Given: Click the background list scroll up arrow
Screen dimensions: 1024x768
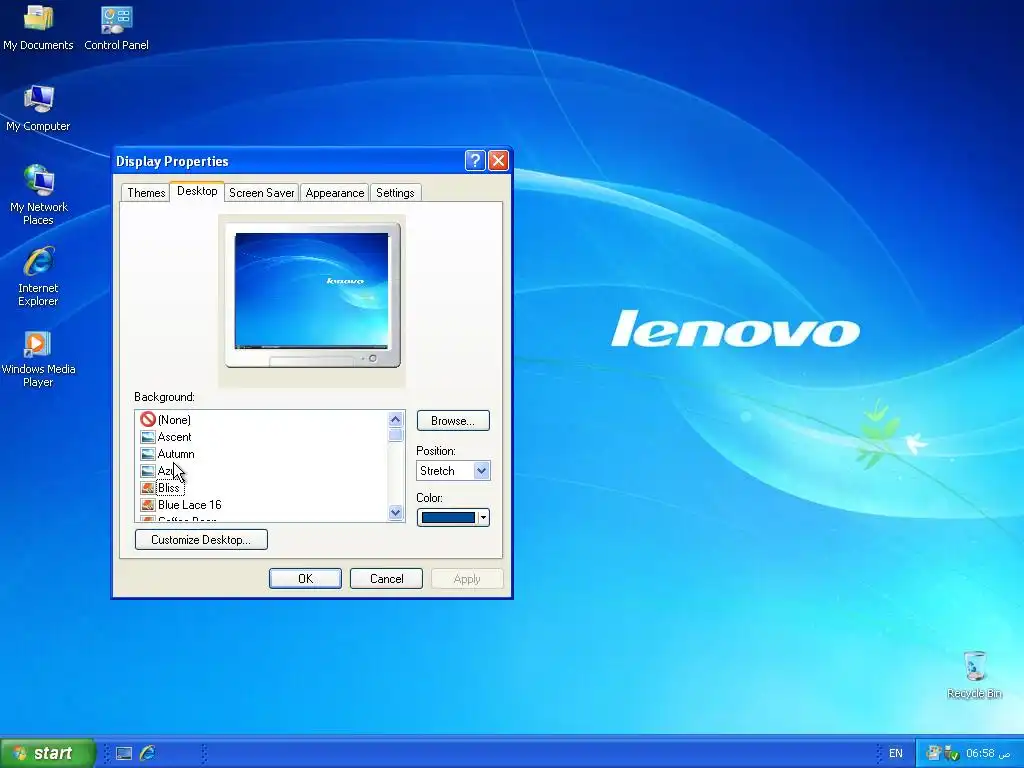Looking at the screenshot, I should tap(395, 419).
